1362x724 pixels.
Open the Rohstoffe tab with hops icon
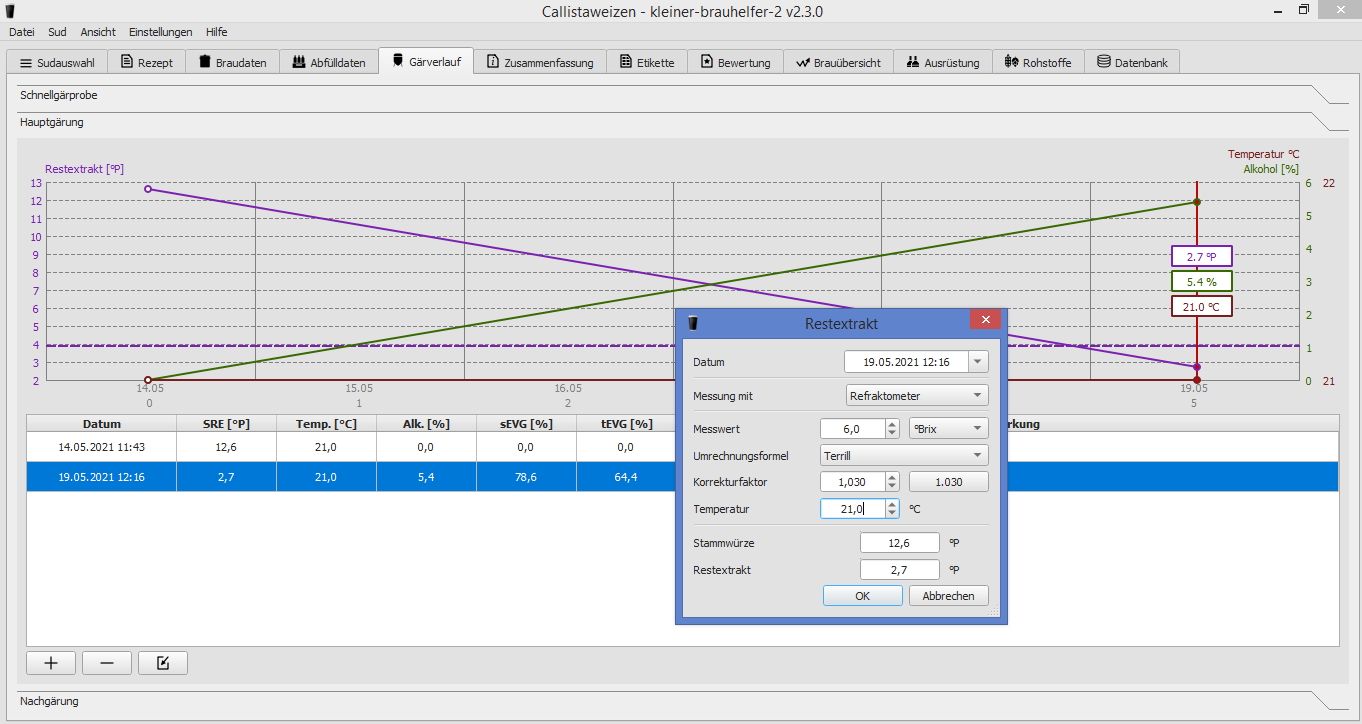(x=1038, y=62)
